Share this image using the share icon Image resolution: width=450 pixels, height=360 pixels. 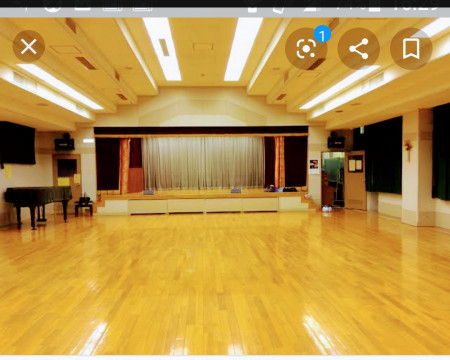359,49
